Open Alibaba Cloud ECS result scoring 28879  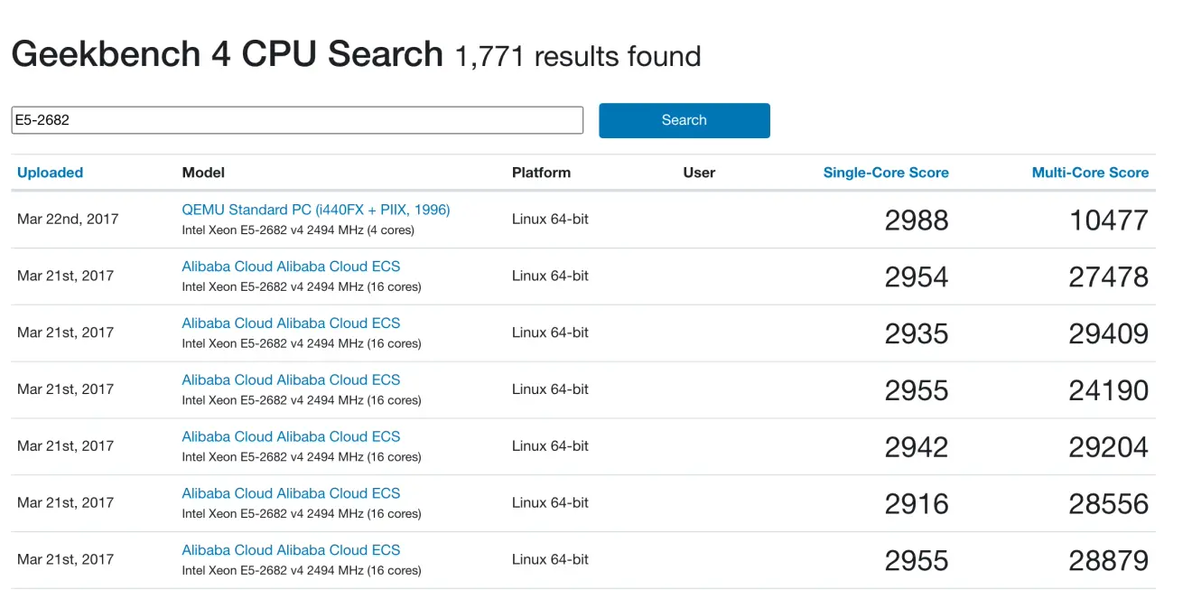pos(290,550)
